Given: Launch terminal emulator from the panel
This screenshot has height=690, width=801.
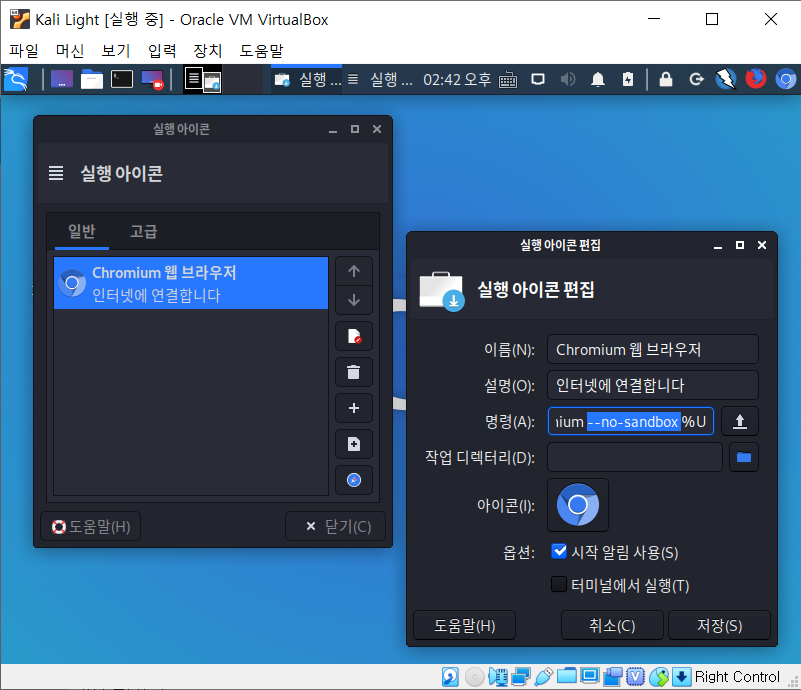Looking at the screenshot, I should [x=122, y=80].
